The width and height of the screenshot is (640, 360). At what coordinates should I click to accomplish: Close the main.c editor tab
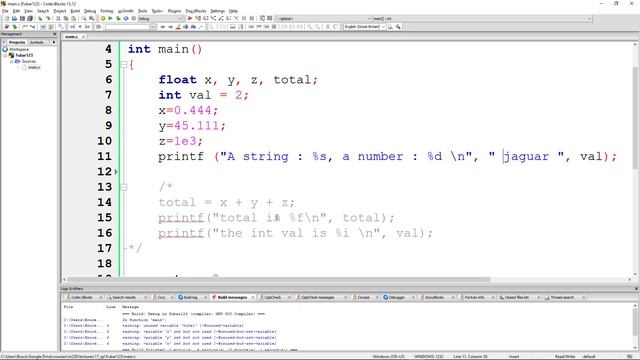coord(83,37)
